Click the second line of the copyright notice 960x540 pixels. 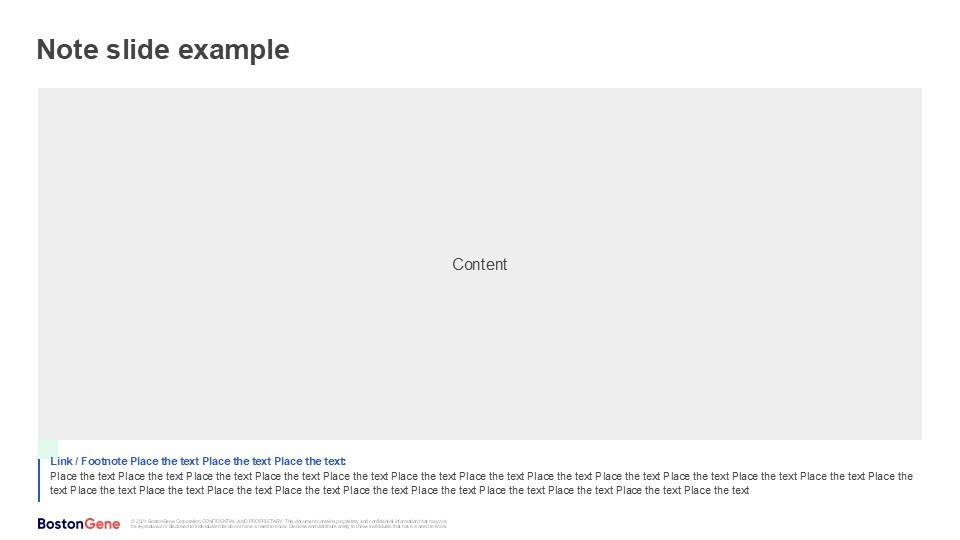click(289, 526)
